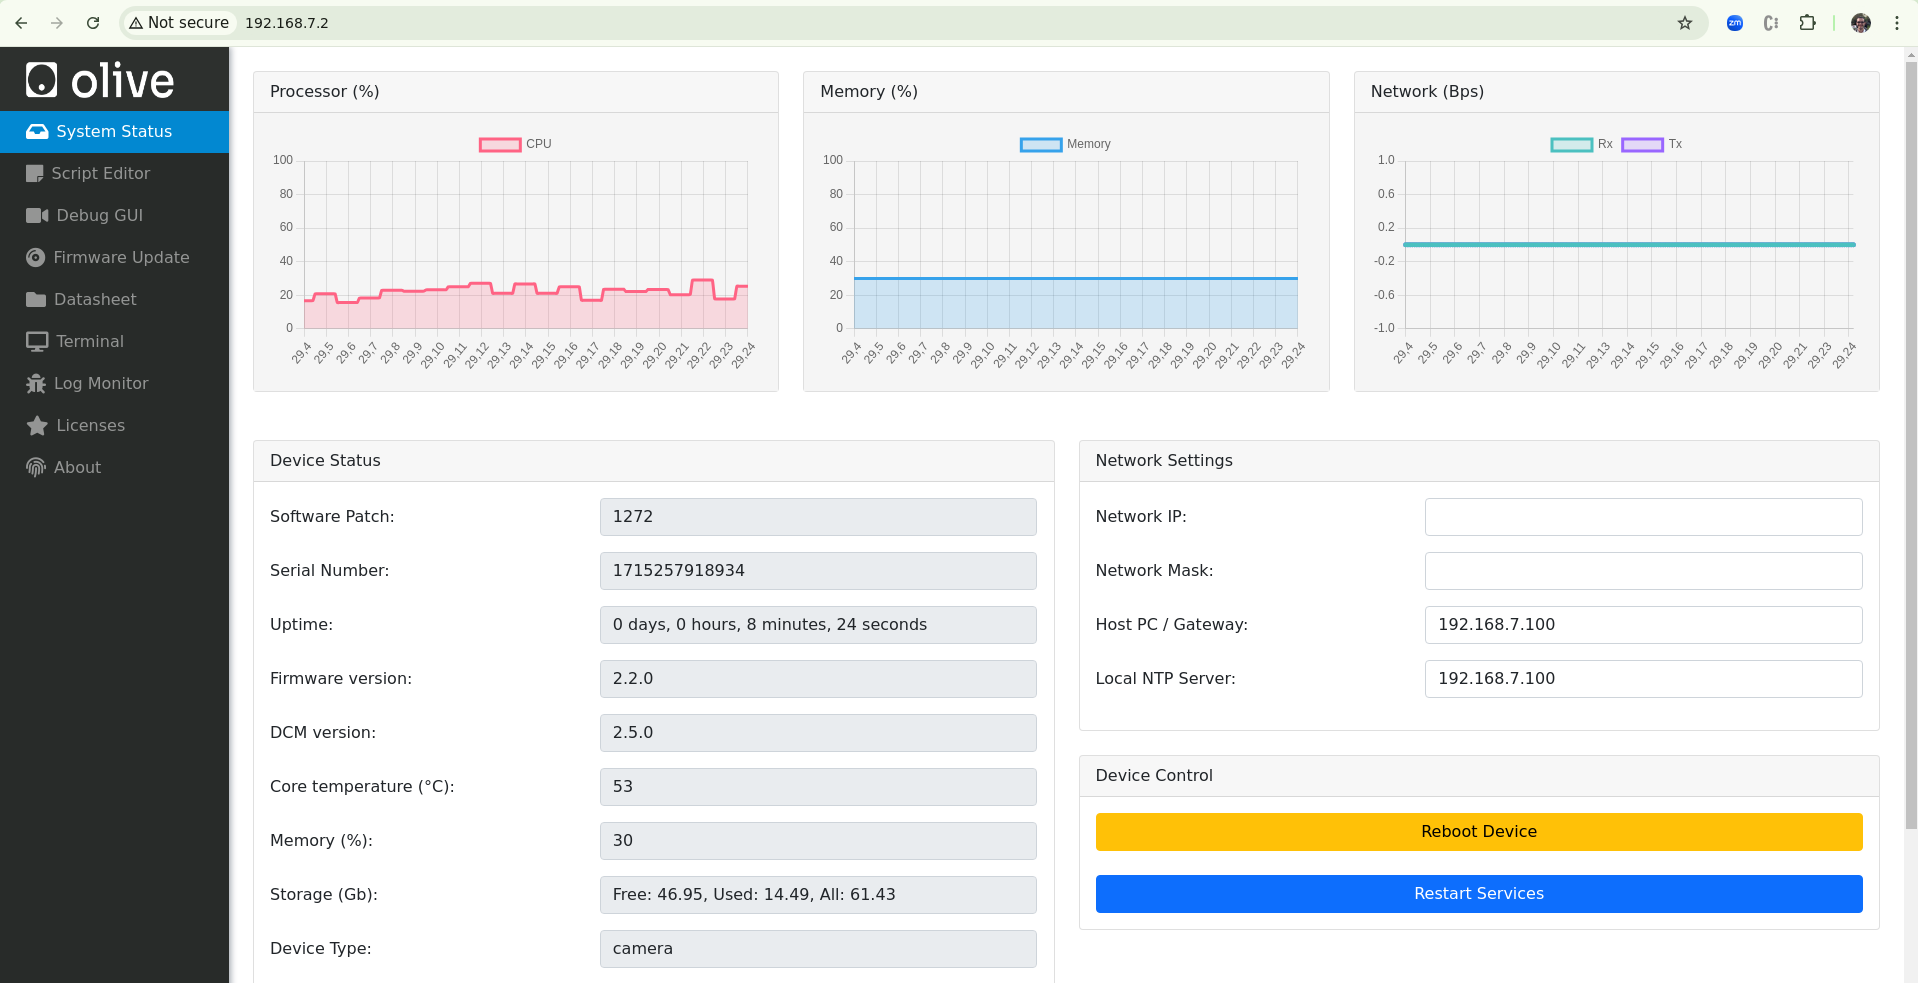This screenshot has height=983, width=1918.
Task: Click the Local NTP Server field
Action: pyautogui.click(x=1643, y=679)
